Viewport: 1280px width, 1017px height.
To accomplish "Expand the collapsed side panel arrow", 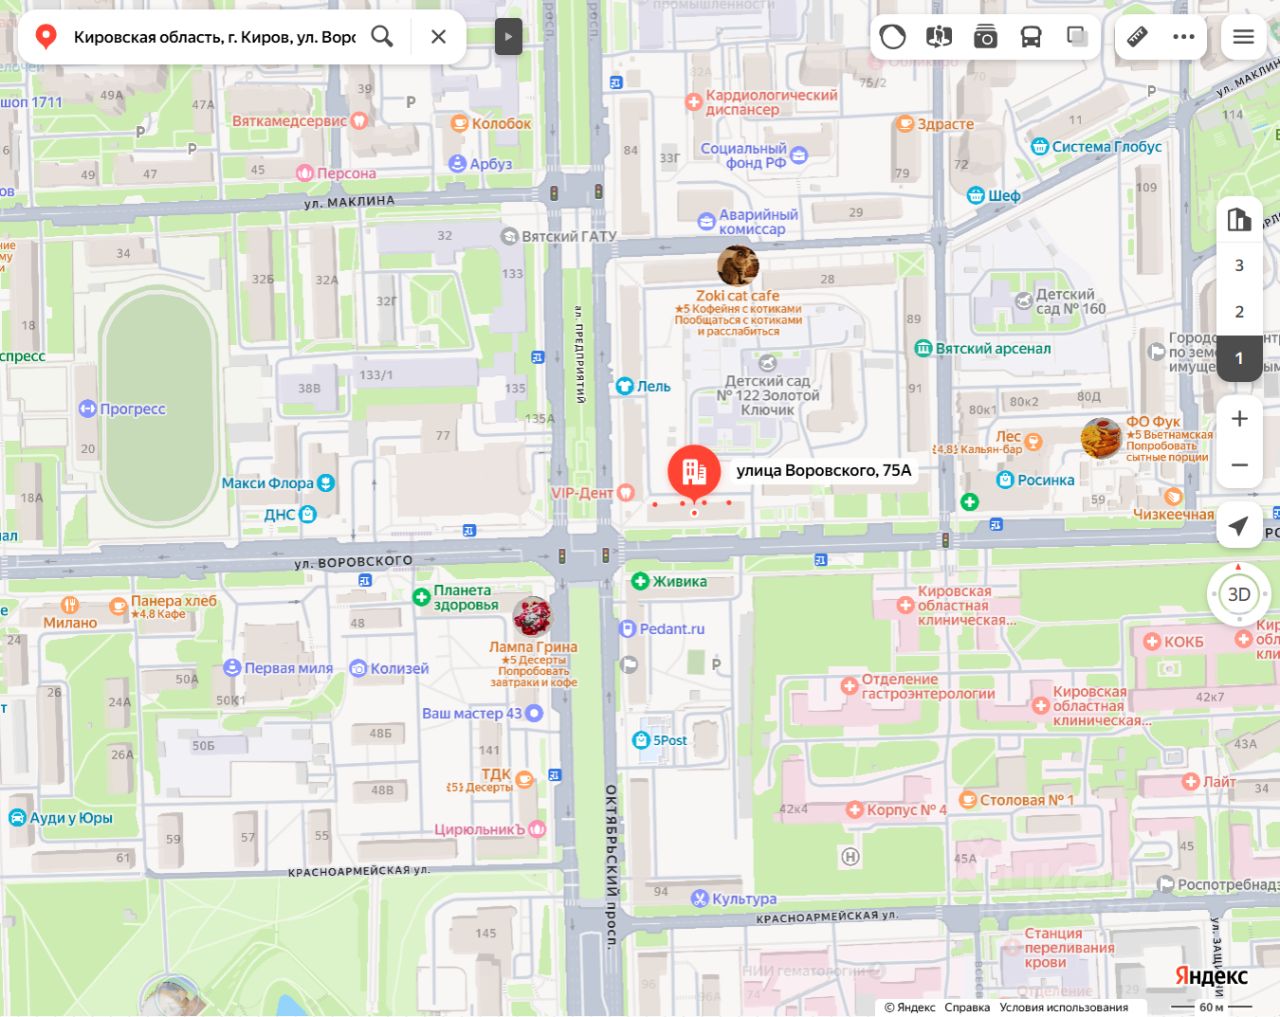I will coord(508,37).
